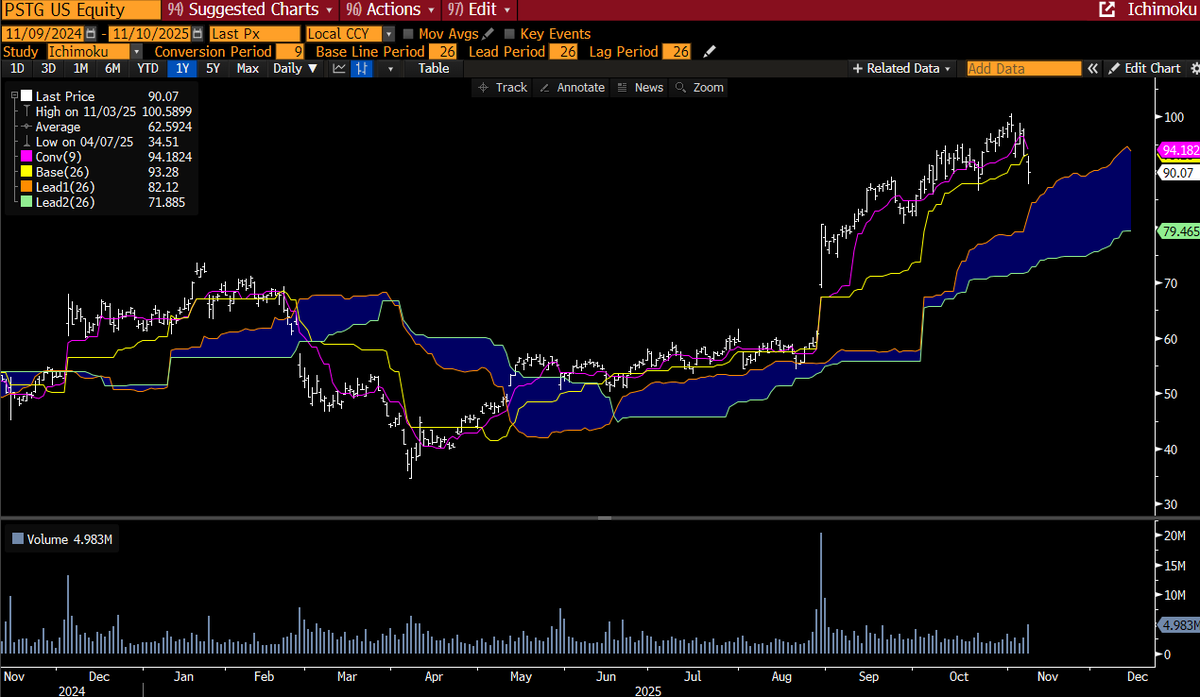
Task: Click the Edit Chart pencil button
Action: [x=1145, y=68]
